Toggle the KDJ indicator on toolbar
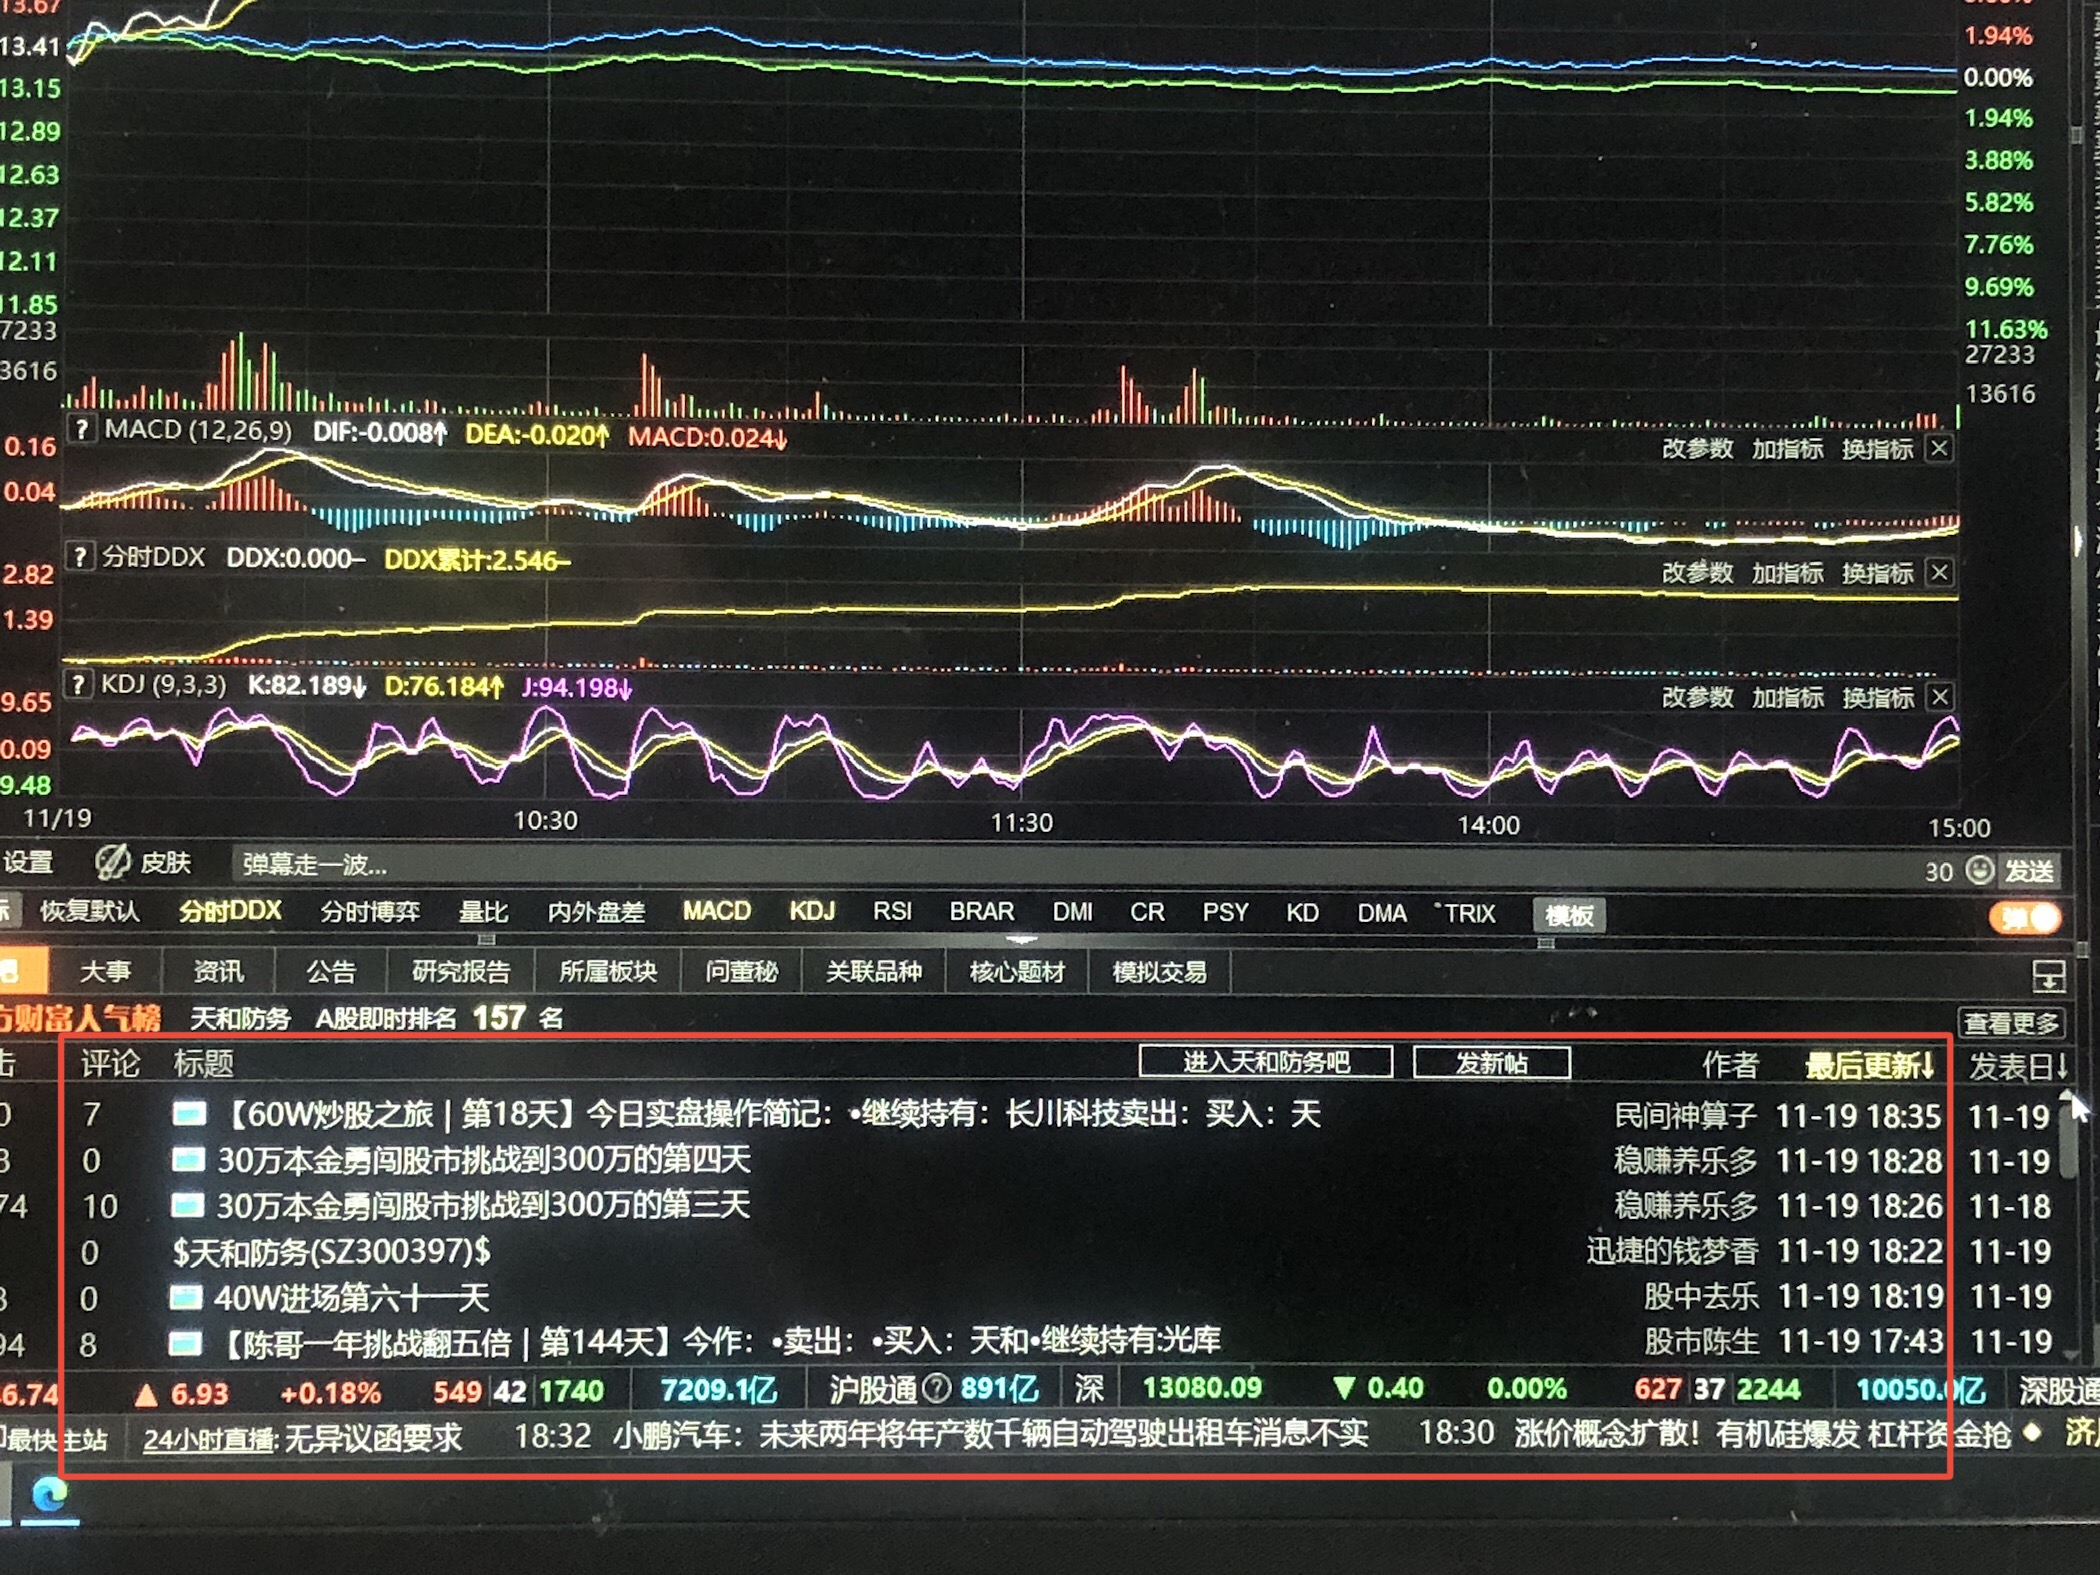Screen dimensions: 2100x1575 [x=811, y=911]
